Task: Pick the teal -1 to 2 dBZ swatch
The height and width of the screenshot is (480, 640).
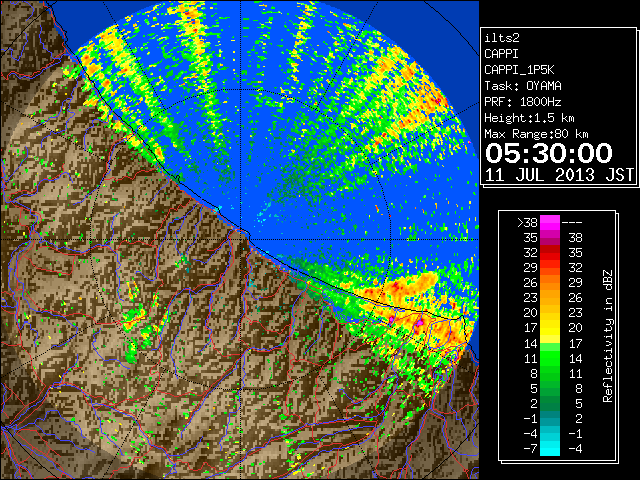Action: click(x=550, y=418)
